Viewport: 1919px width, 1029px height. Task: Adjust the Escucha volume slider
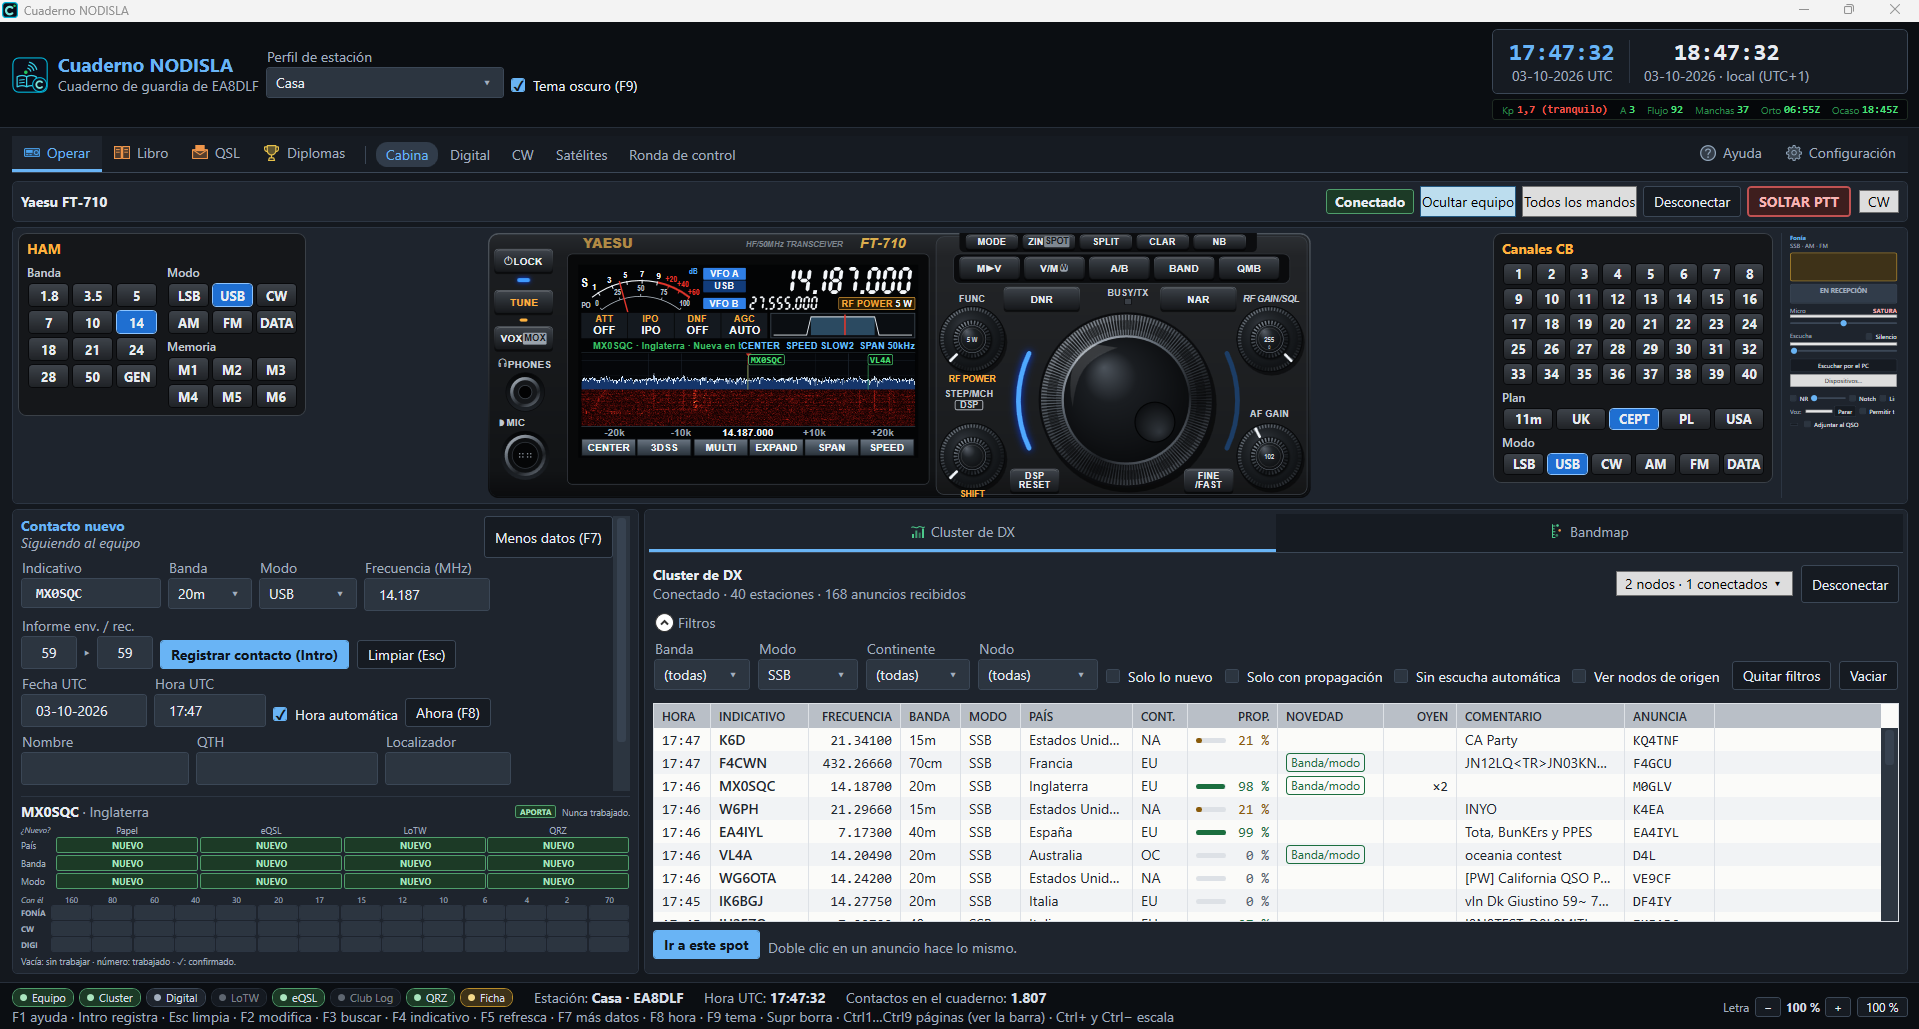point(1843,350)
